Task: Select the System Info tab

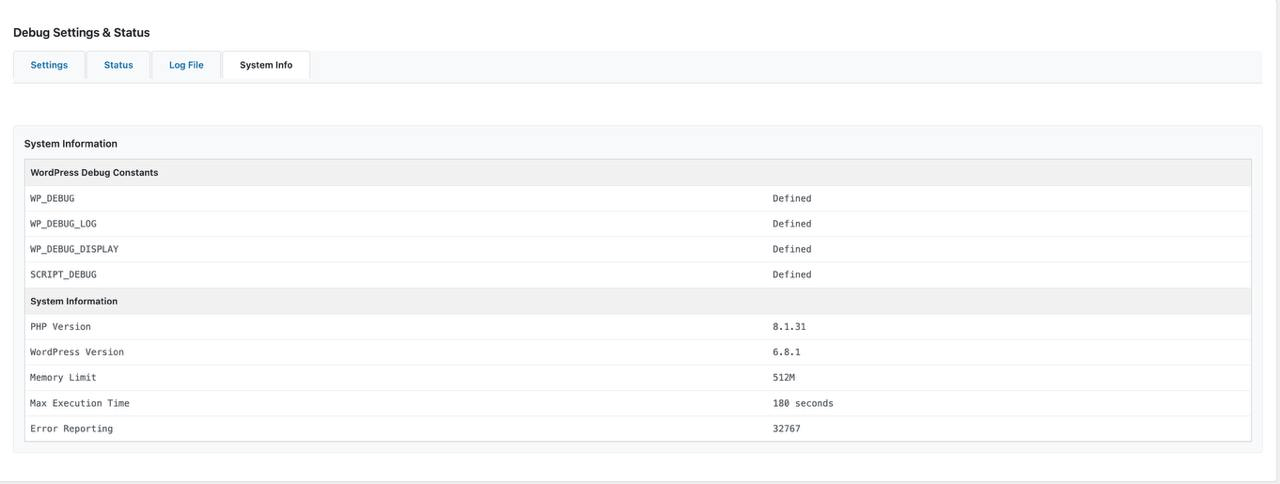Action: tap(266, 65)
